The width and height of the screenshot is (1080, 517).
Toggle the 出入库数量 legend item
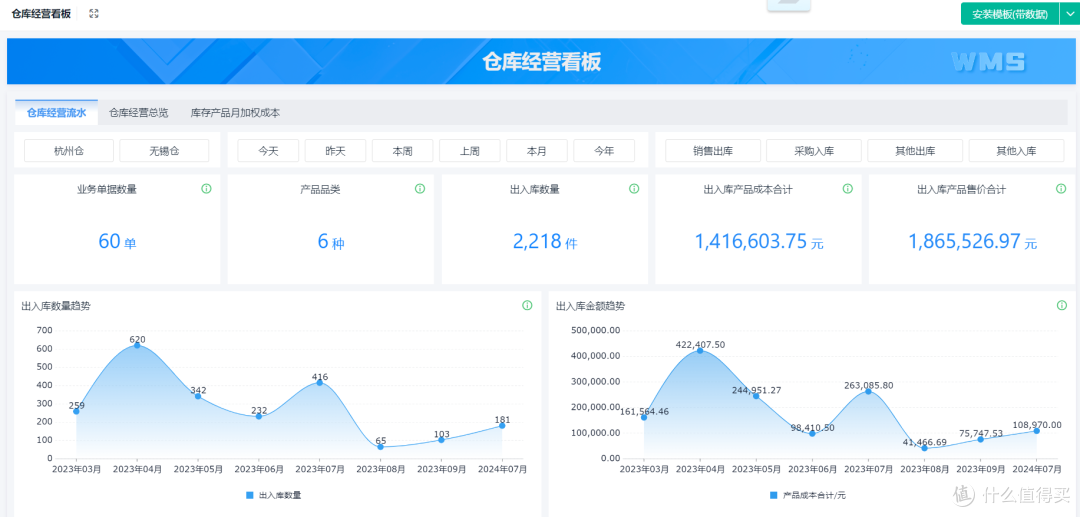click(273, 494)
